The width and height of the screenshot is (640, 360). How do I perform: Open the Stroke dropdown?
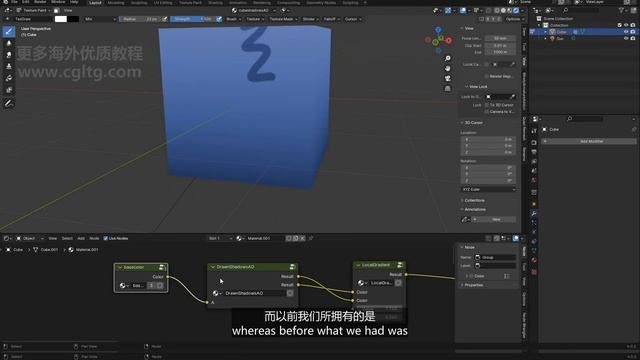(311, 19)
